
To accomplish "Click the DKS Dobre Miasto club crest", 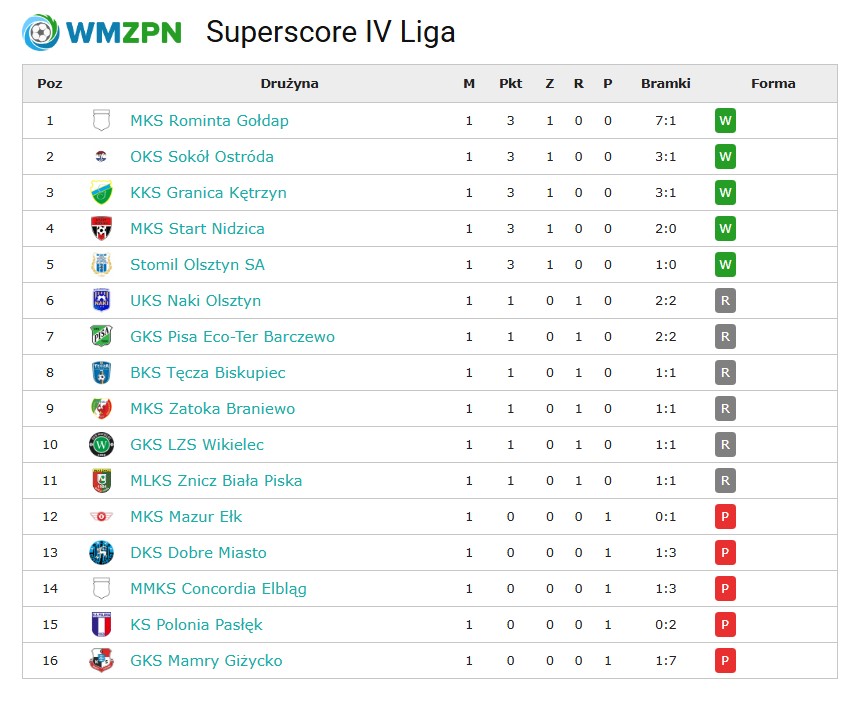I will coord(101,552).
